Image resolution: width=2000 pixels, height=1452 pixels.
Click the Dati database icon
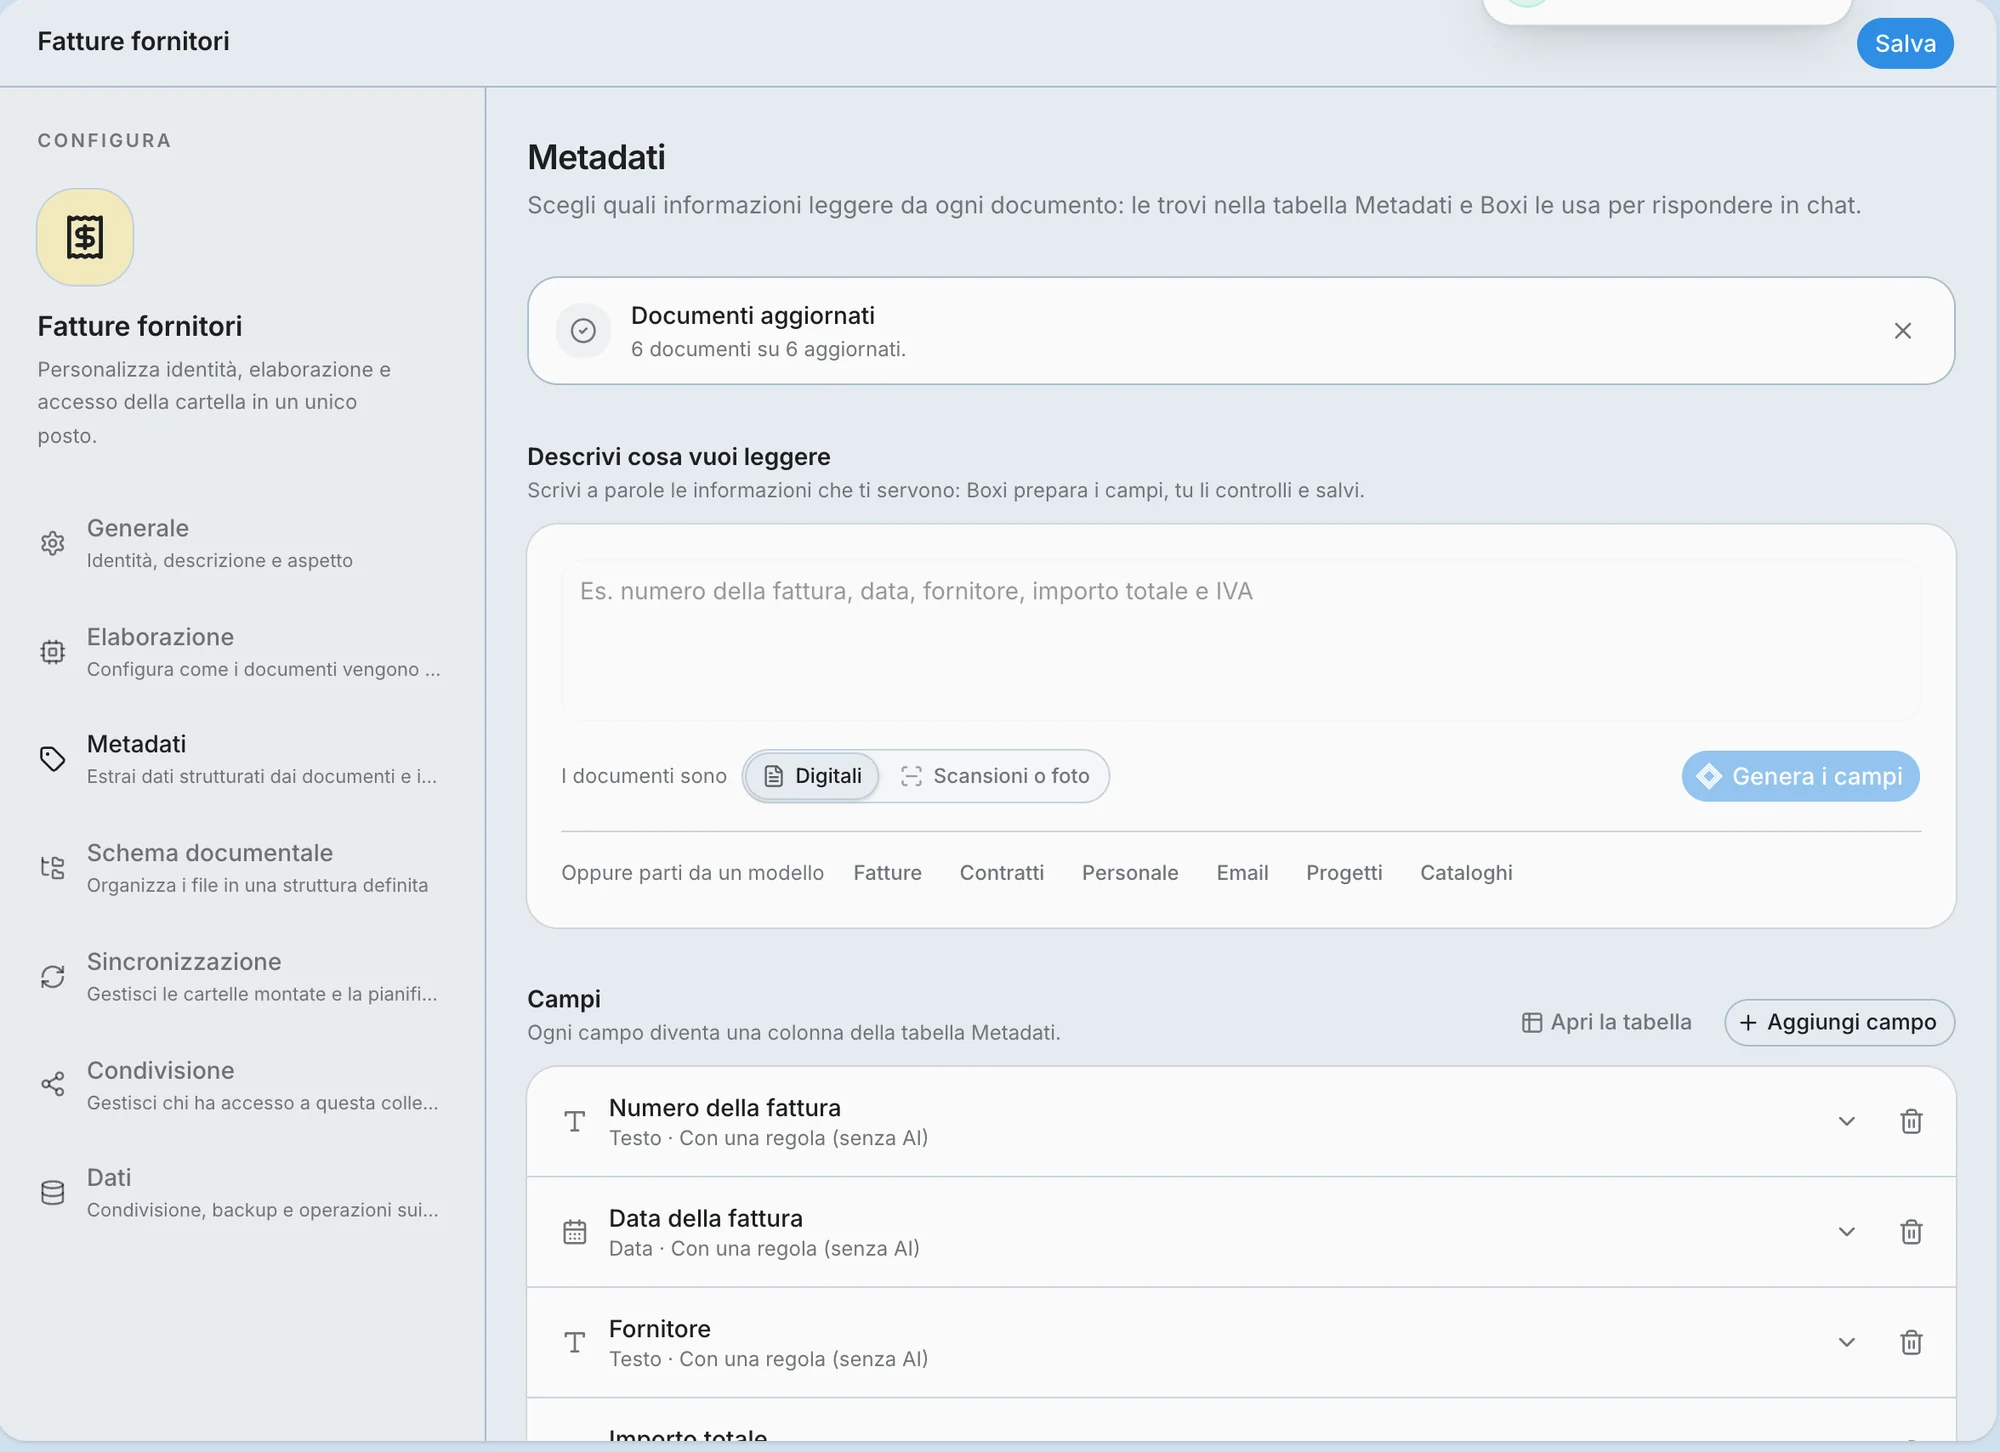(x=53, y=1193)
